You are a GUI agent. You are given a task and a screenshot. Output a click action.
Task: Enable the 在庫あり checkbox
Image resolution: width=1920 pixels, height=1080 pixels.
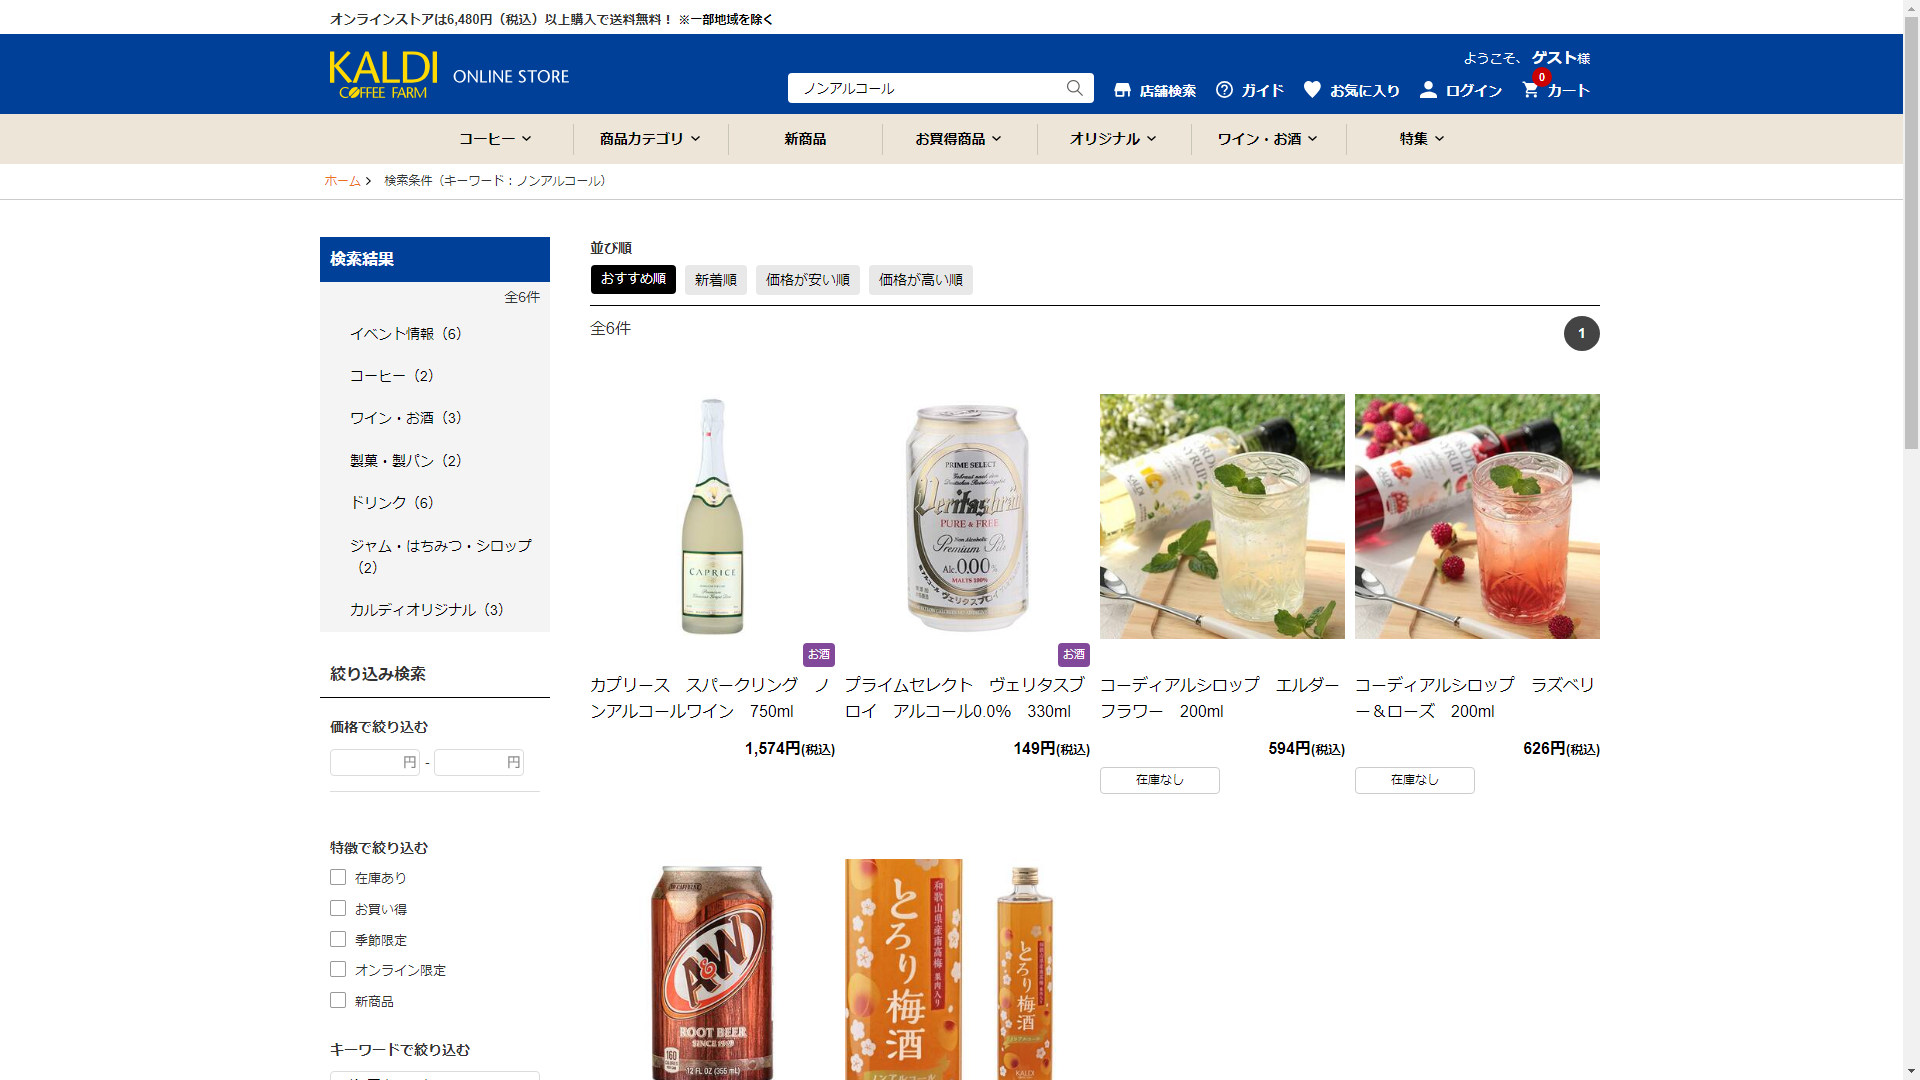[338, 877]
